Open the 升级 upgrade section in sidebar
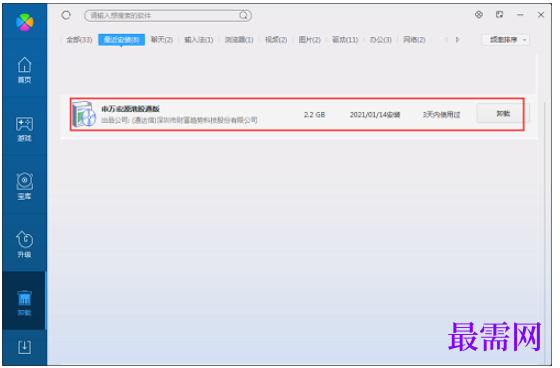This screenshot has width=560, height=368. 24,244
